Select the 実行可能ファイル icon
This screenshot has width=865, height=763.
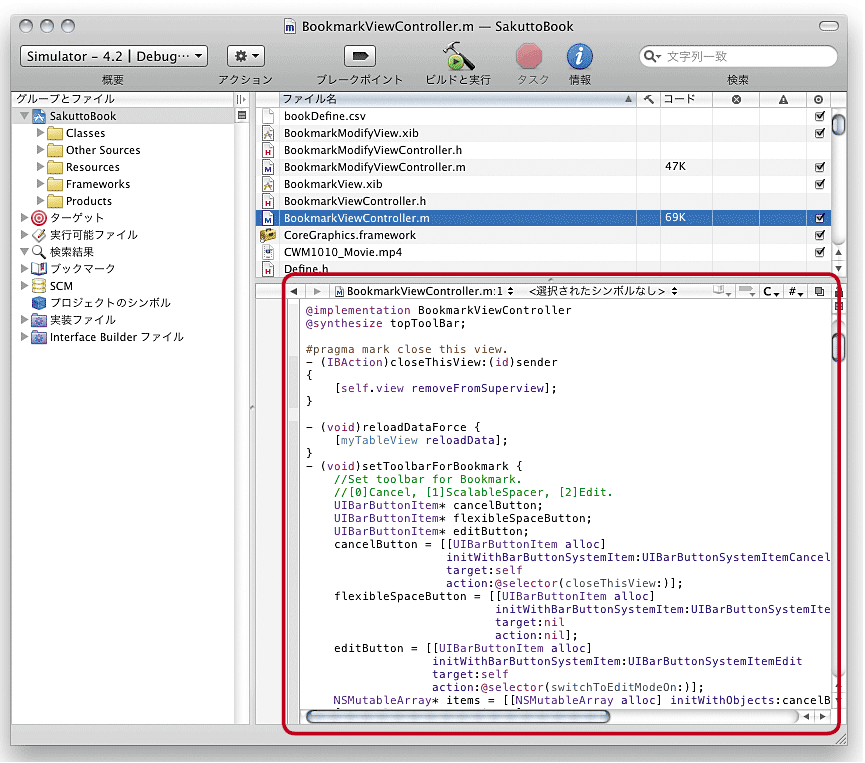[39, 235]
